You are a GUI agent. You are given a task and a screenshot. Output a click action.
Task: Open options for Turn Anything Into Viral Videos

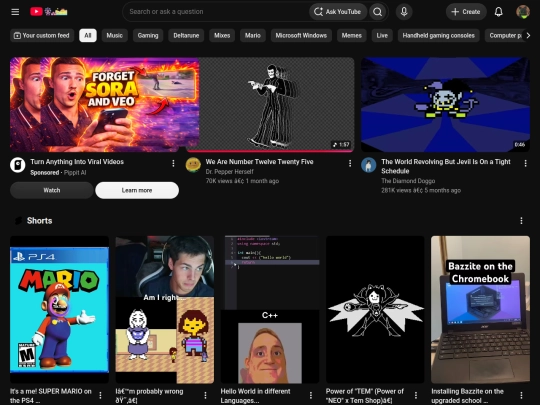tap(173, 163)
